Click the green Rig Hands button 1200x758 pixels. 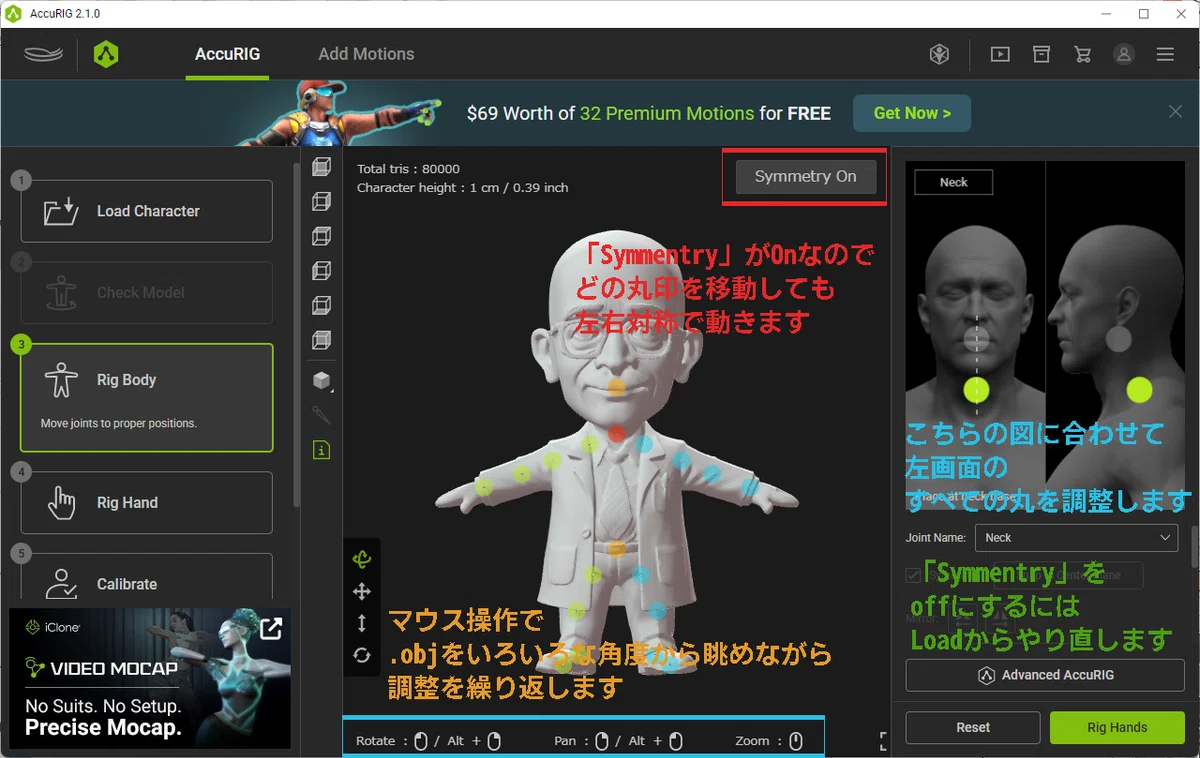[1117, 727]
